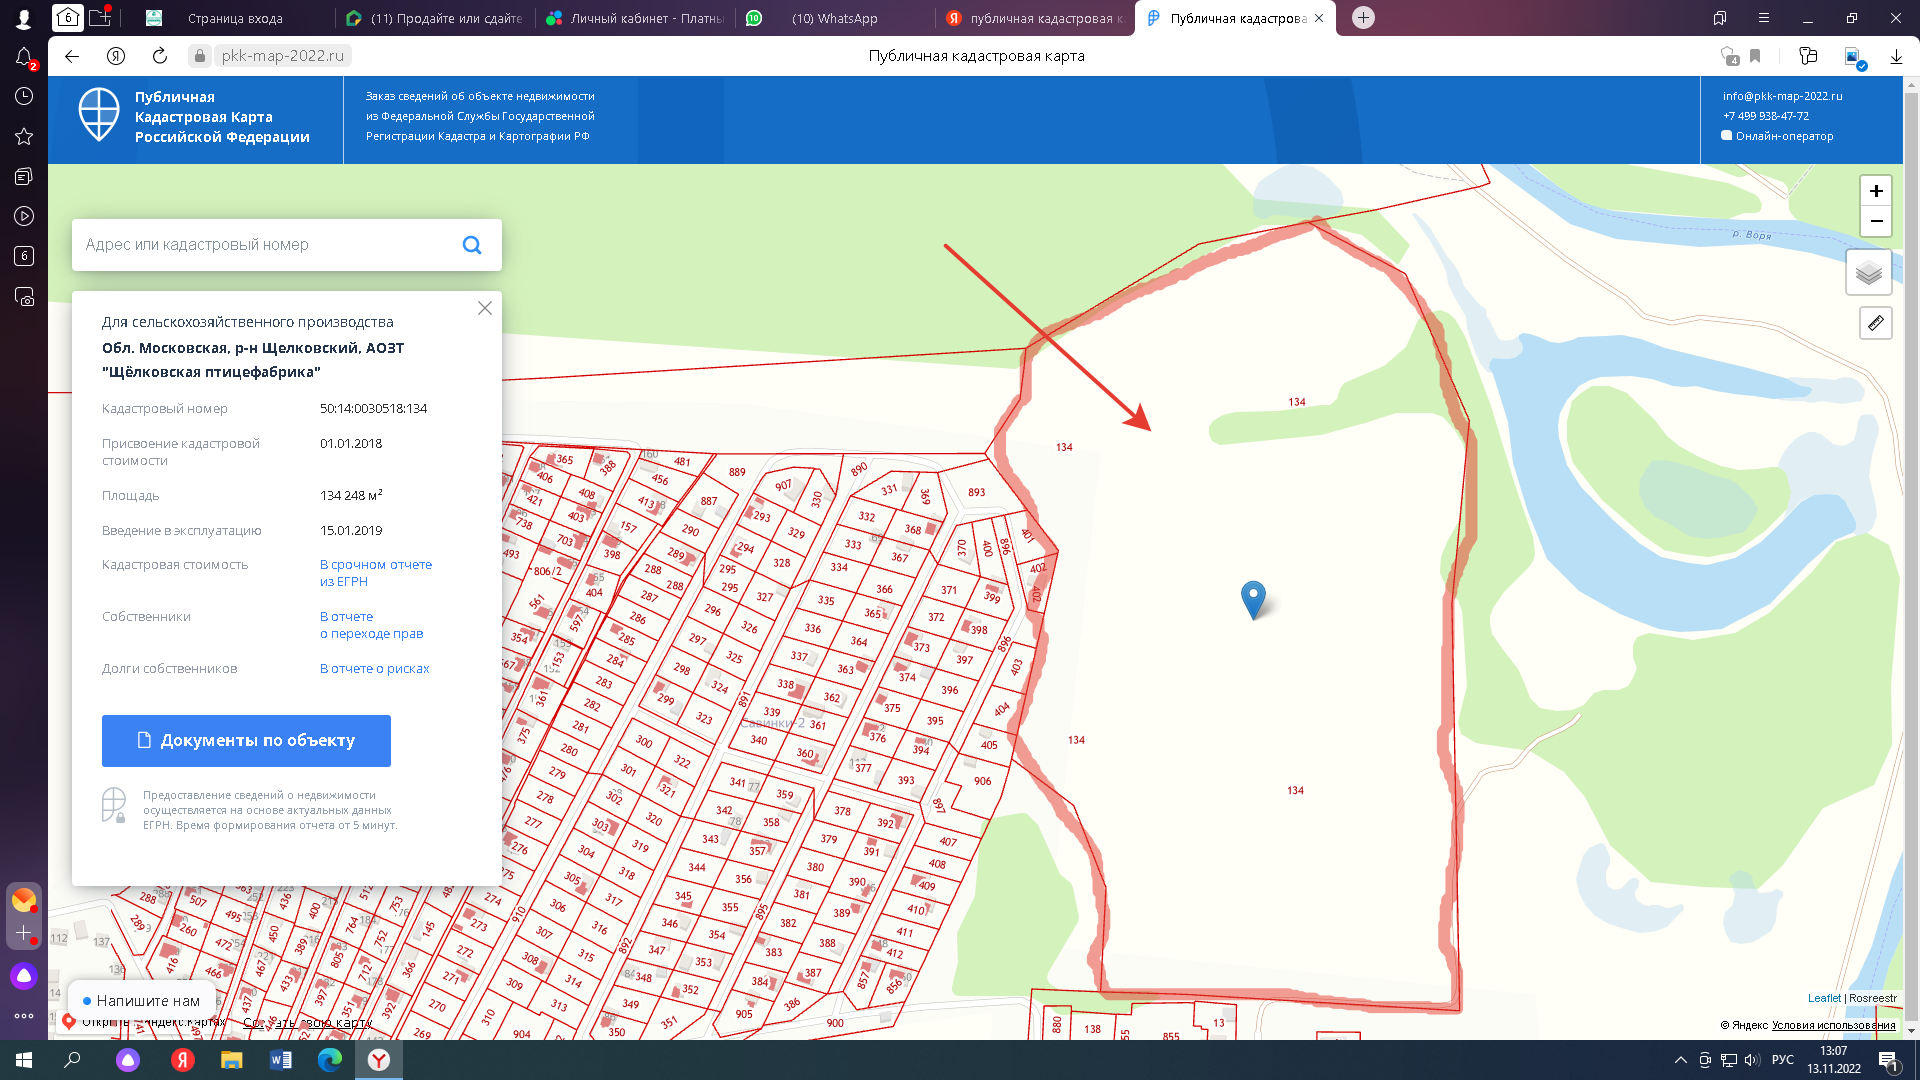
Task: Open new browser tab plus button
Action: (1363, 18)
